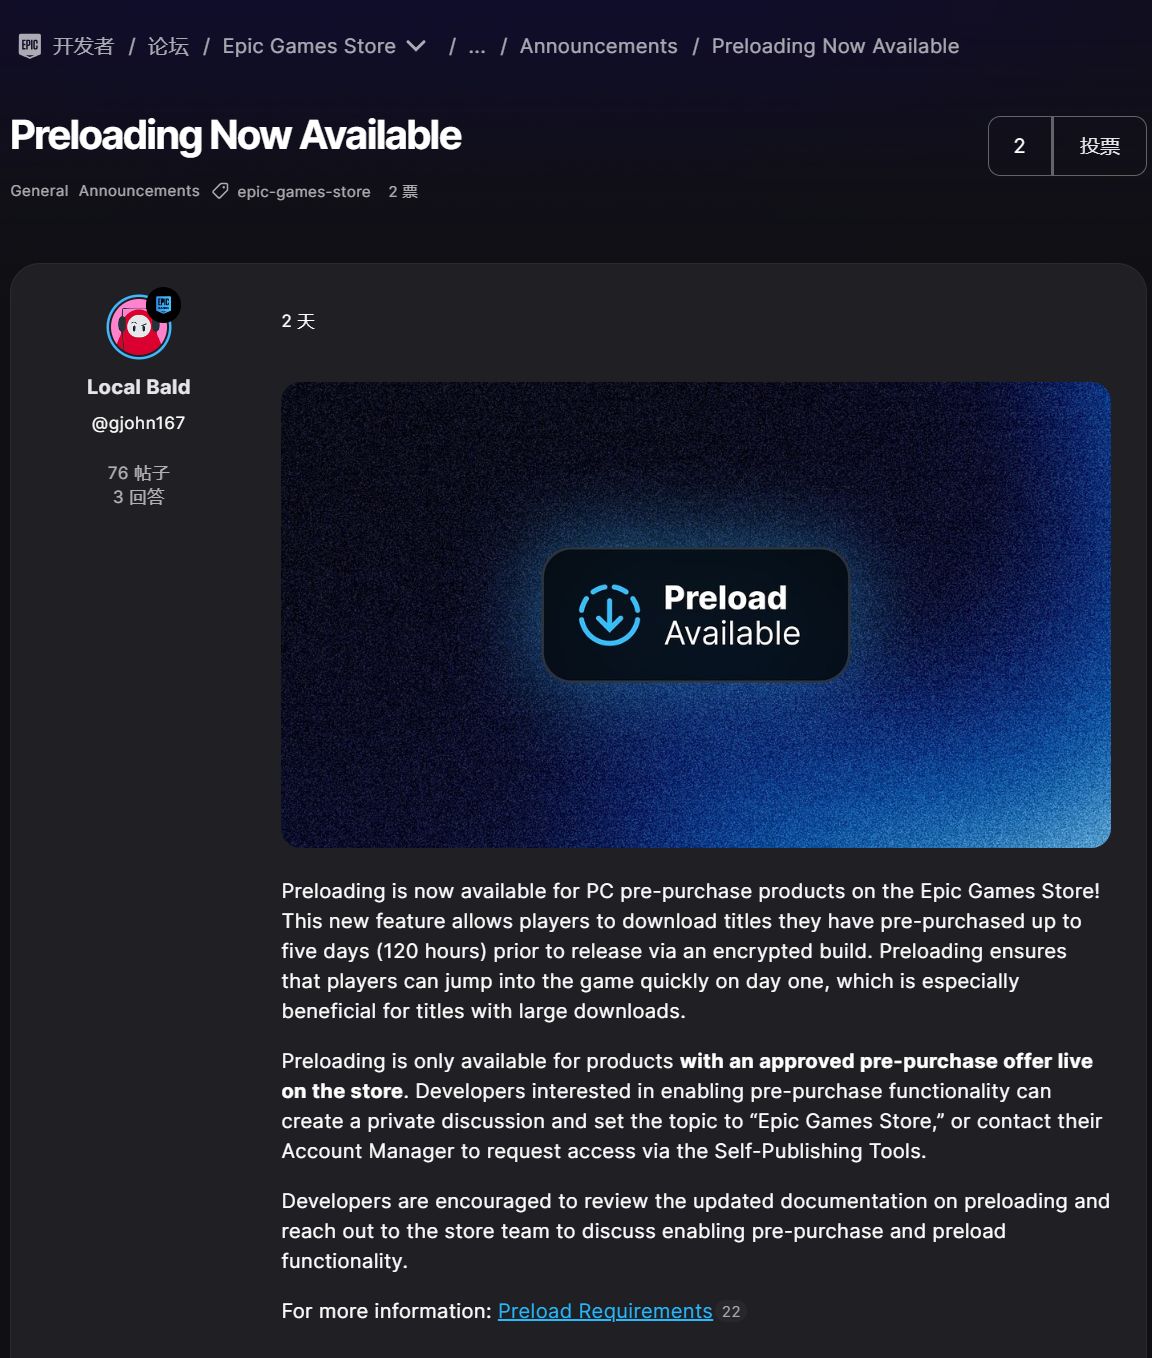Go to 开发者 breadcrumb

point(83,46)
